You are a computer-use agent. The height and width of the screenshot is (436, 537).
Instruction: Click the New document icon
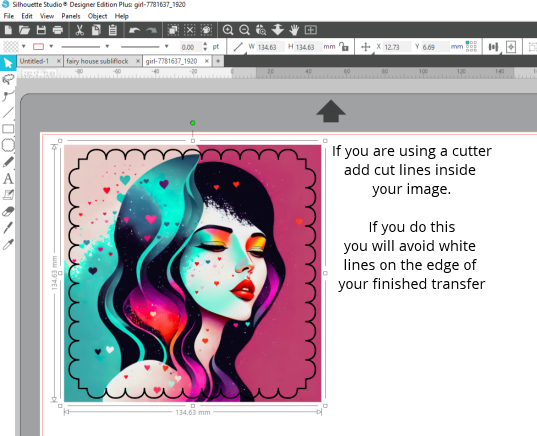coord(8,30)
